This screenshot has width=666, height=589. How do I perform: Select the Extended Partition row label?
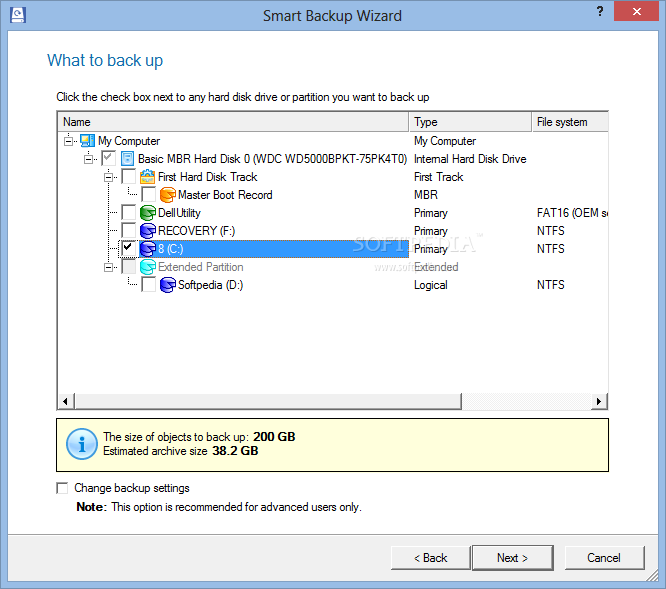(x=200, y=267)
